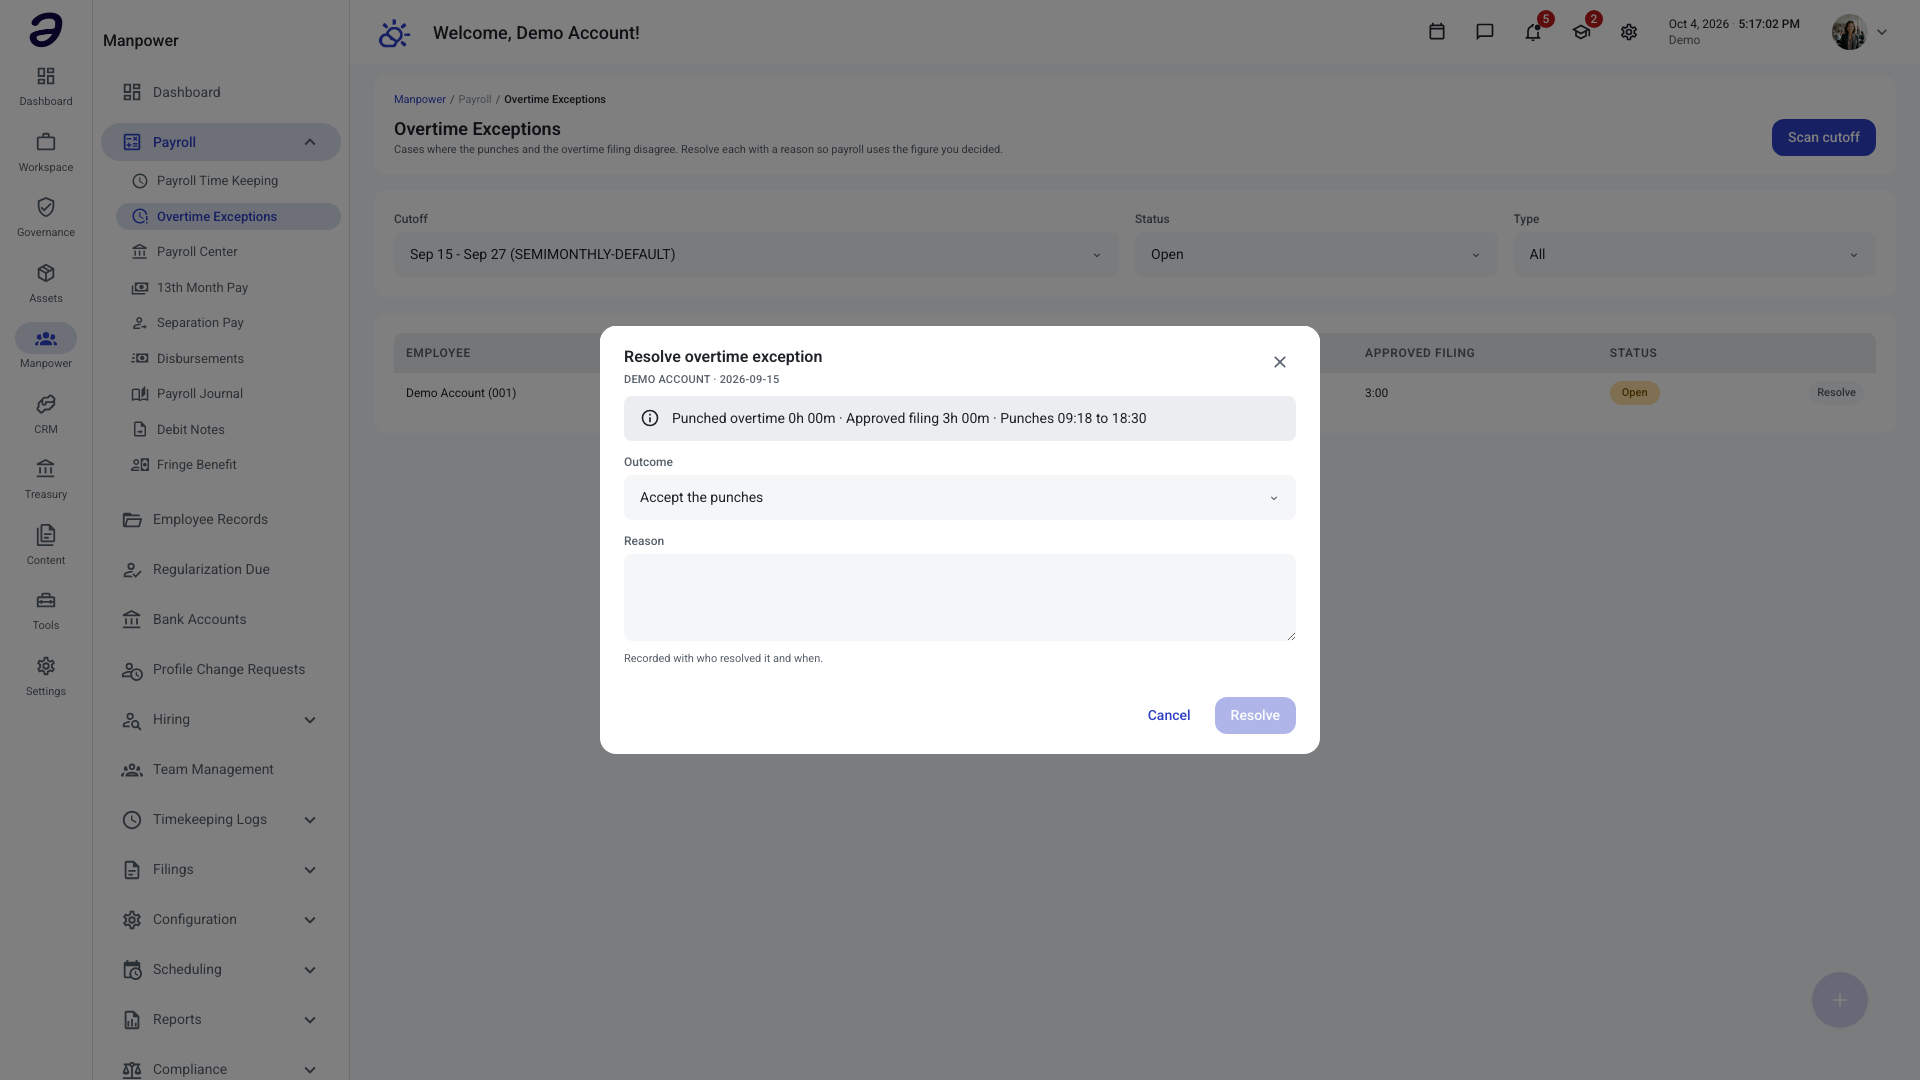This screenshot has width=1920, height=1080.
Task: Open Content in the left rail
Action: click(x=46, y=545)
